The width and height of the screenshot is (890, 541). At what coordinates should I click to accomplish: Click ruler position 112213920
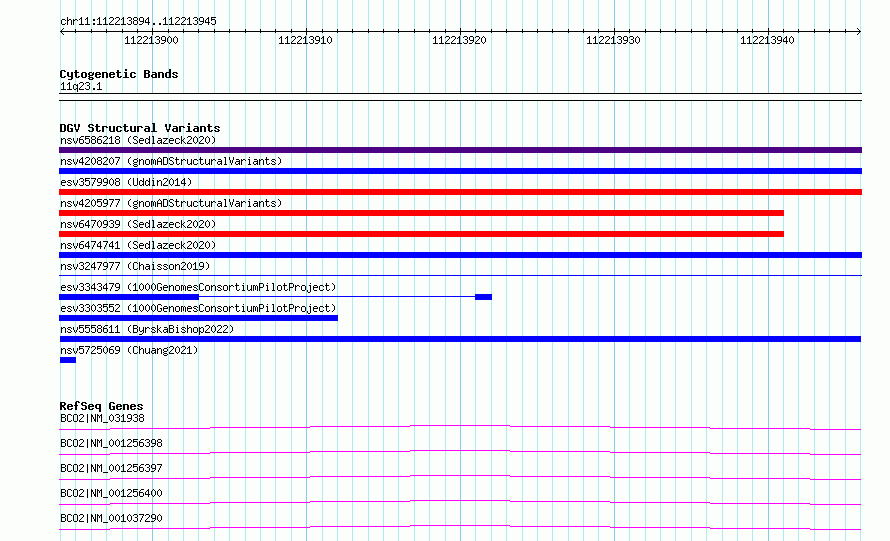point(459,40)
